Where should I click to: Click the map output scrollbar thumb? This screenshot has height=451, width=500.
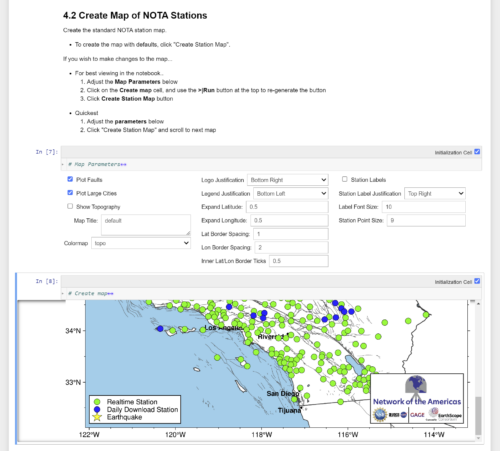pos(478,416)
